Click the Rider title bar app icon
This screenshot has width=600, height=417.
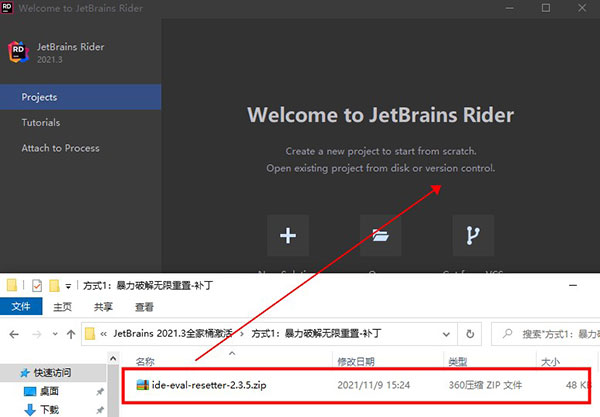[7, 8]
